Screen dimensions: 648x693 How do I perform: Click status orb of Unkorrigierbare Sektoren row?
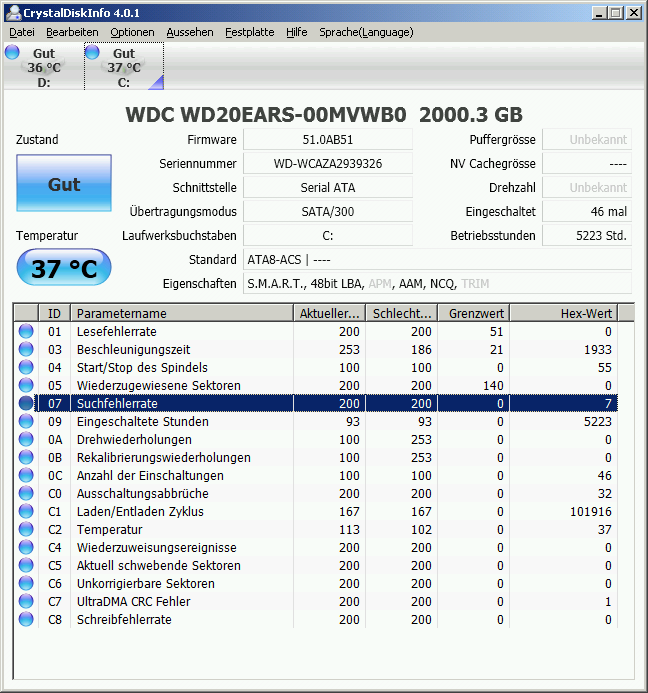point(26,583)
